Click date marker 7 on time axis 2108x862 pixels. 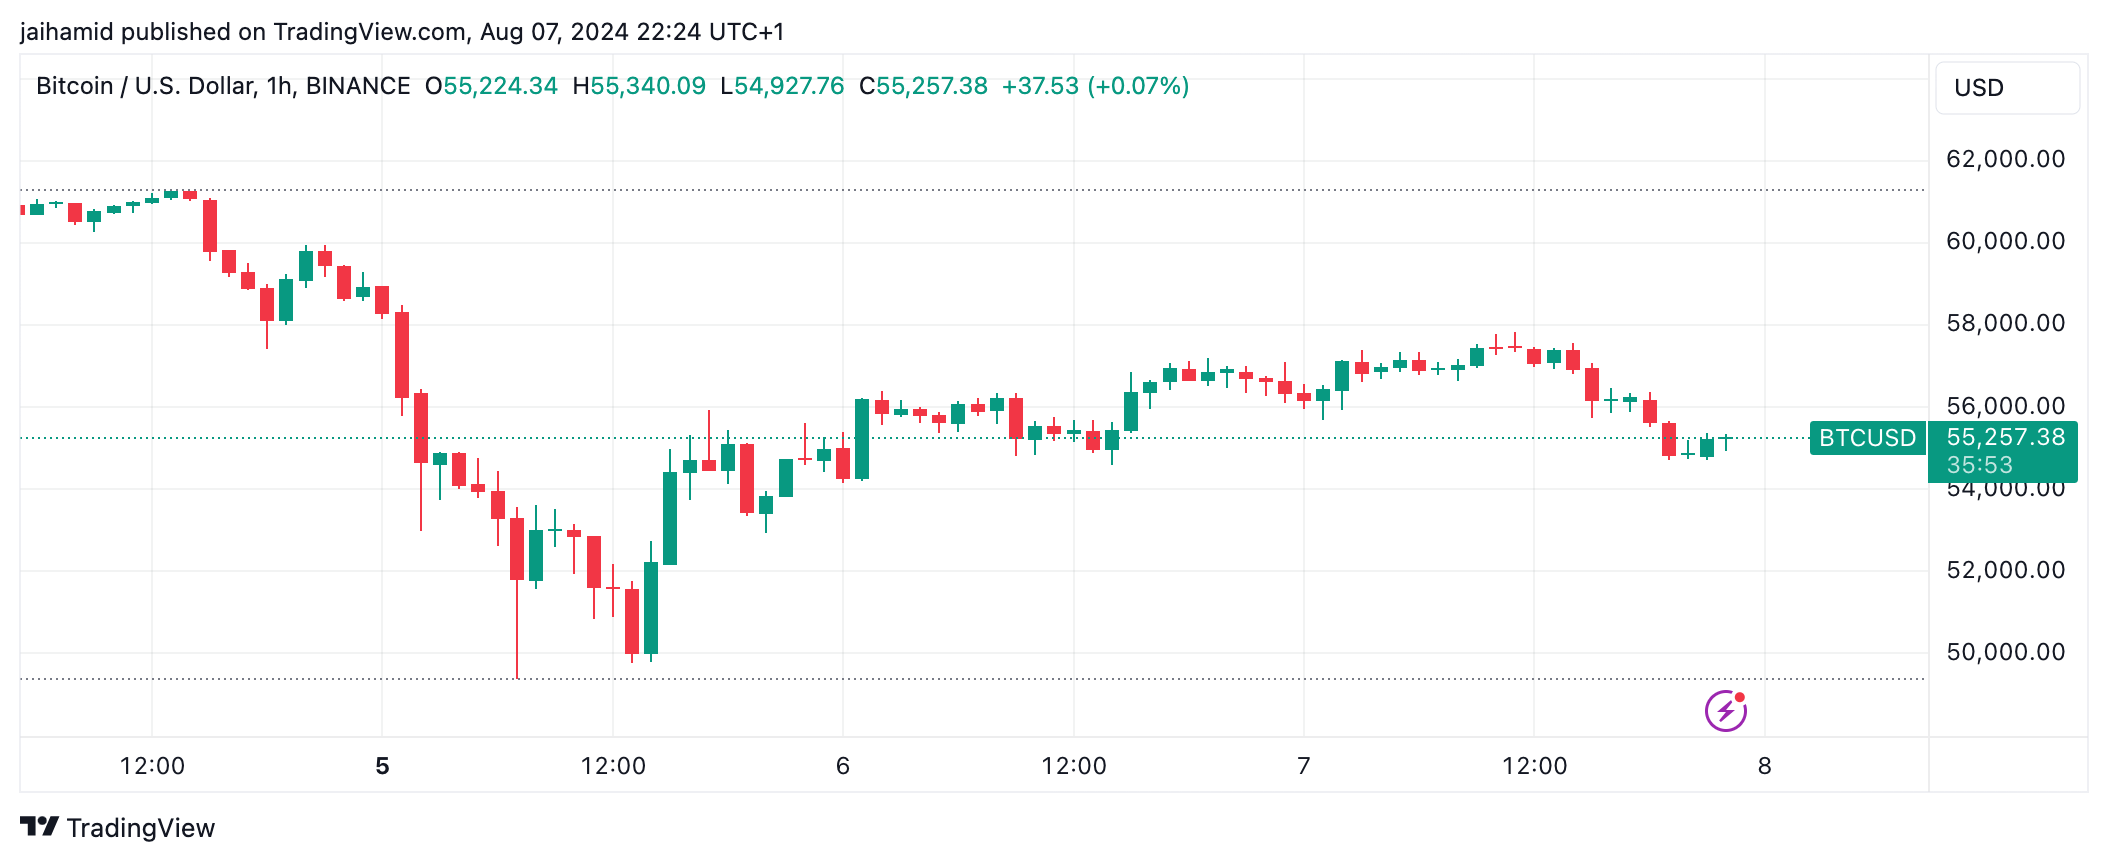[x=1304, y=766]
